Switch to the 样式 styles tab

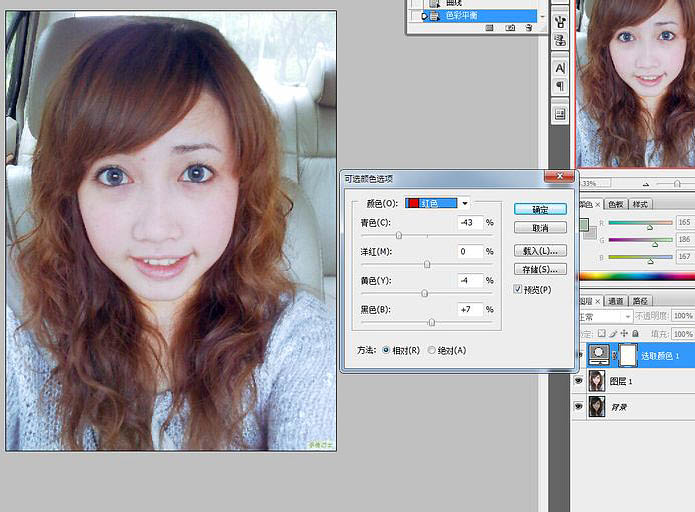click(640, 204)
